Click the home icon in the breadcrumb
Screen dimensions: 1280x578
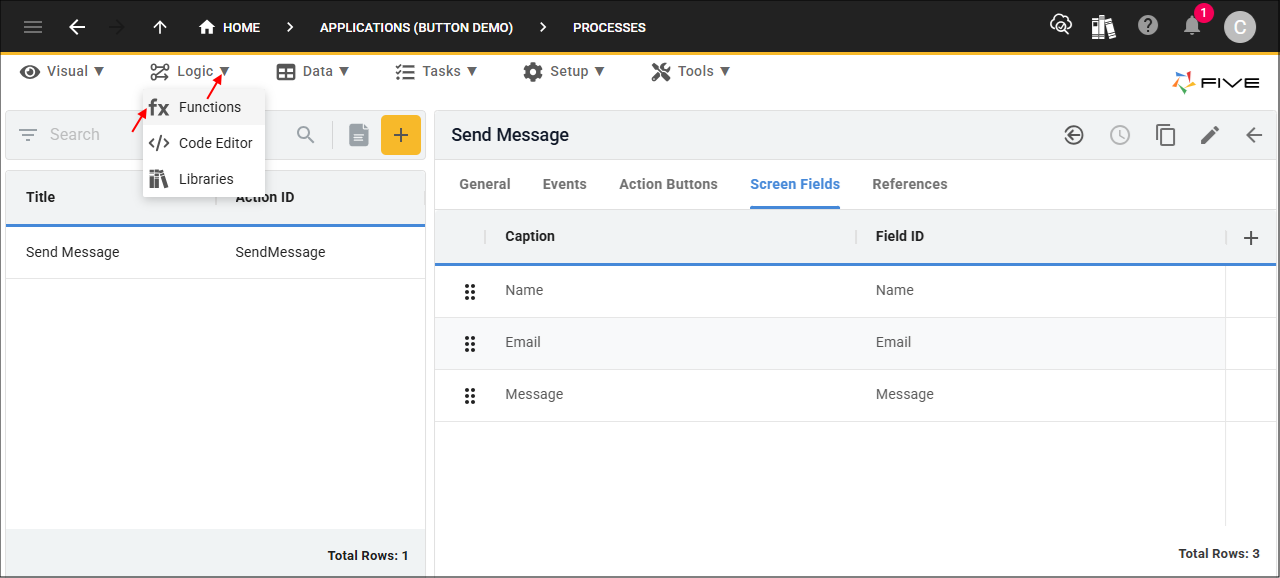(x=207, y=27)
